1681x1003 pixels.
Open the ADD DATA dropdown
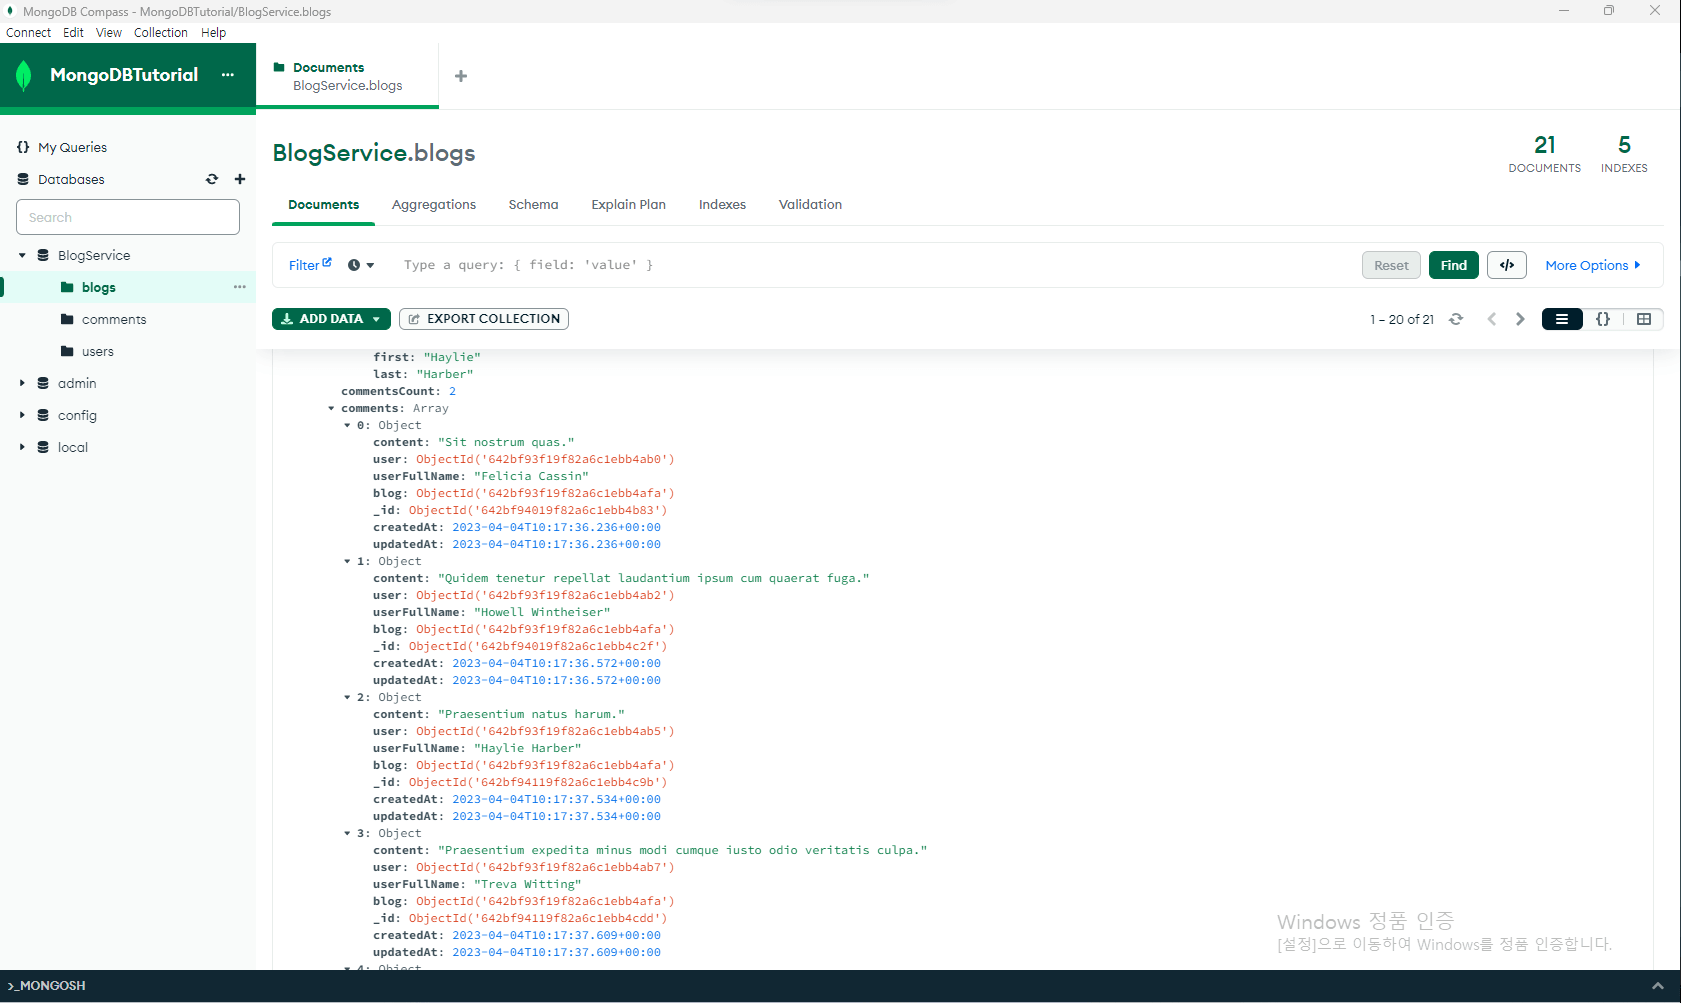coord(331,319)
